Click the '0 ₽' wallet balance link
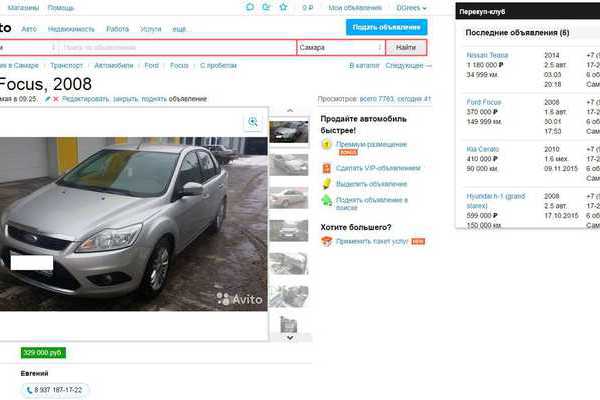 308,8
